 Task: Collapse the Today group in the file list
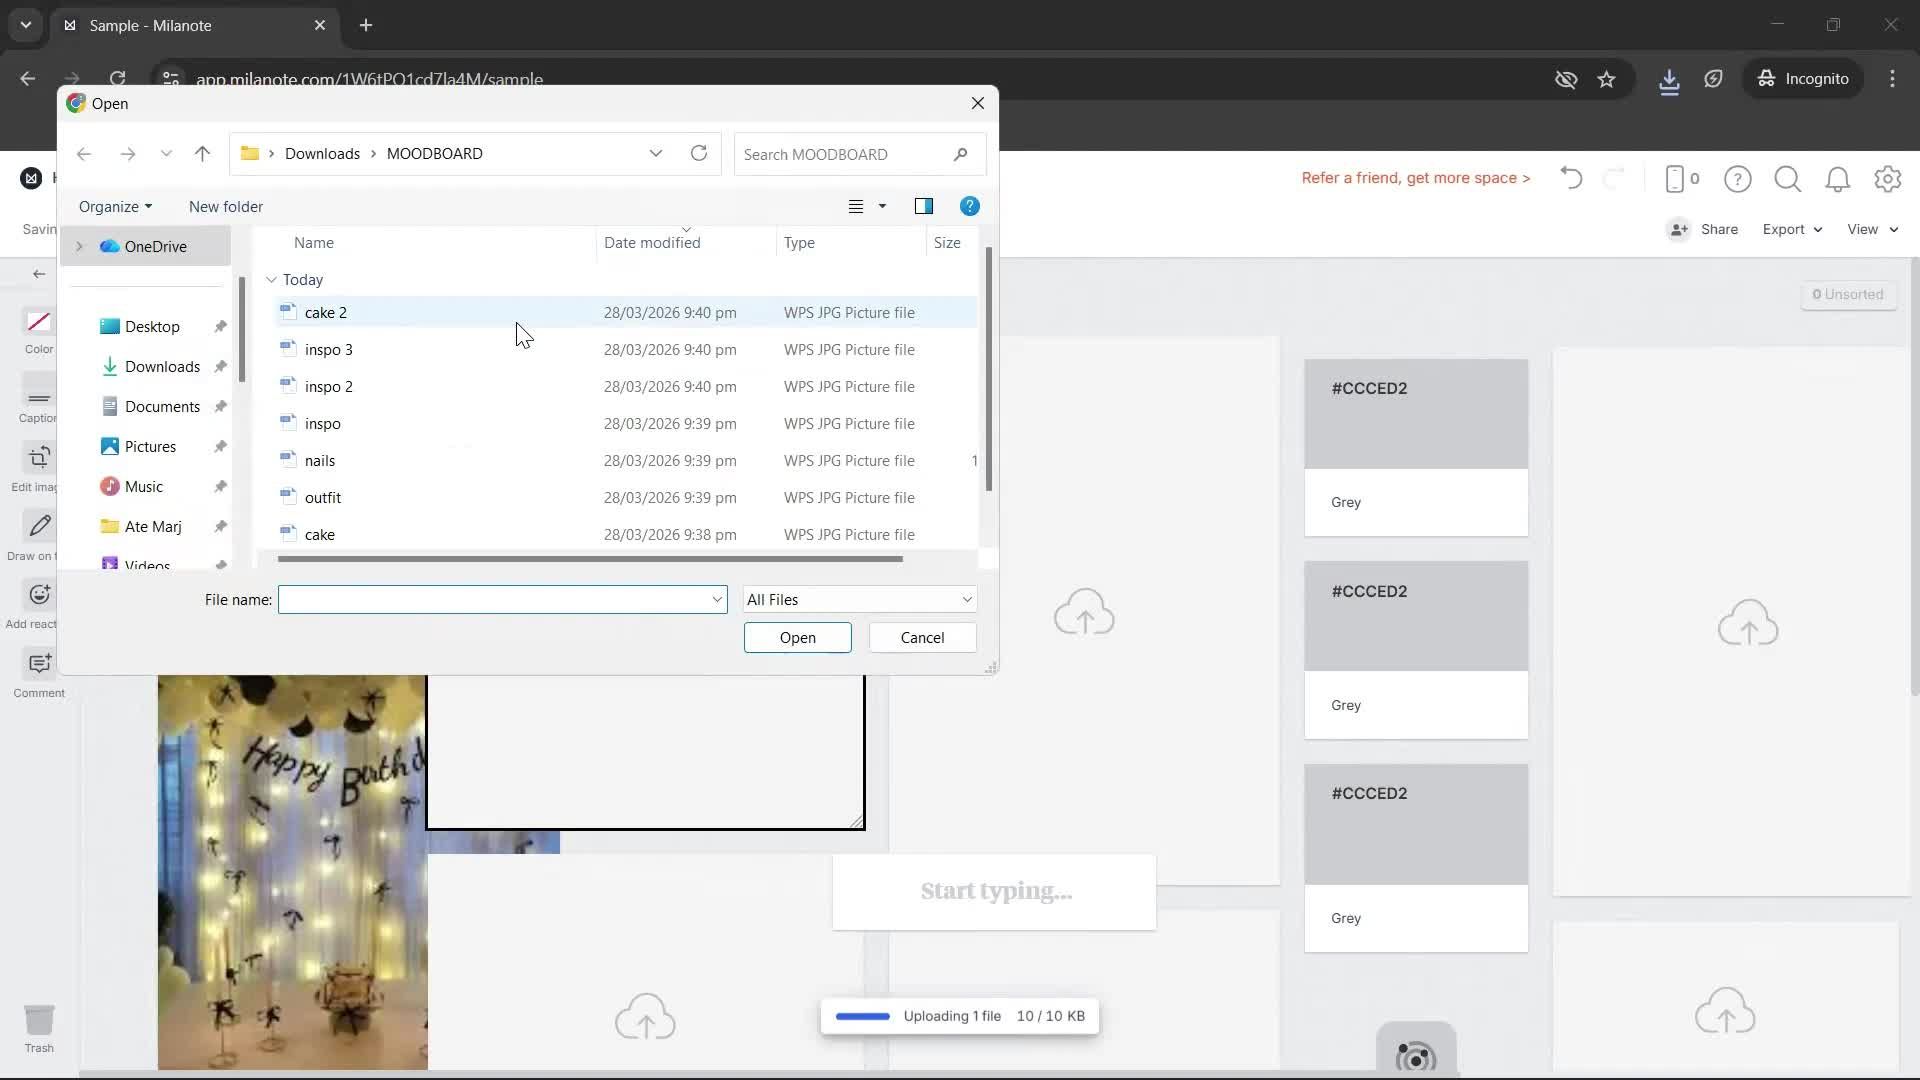[x=270, y=280]
